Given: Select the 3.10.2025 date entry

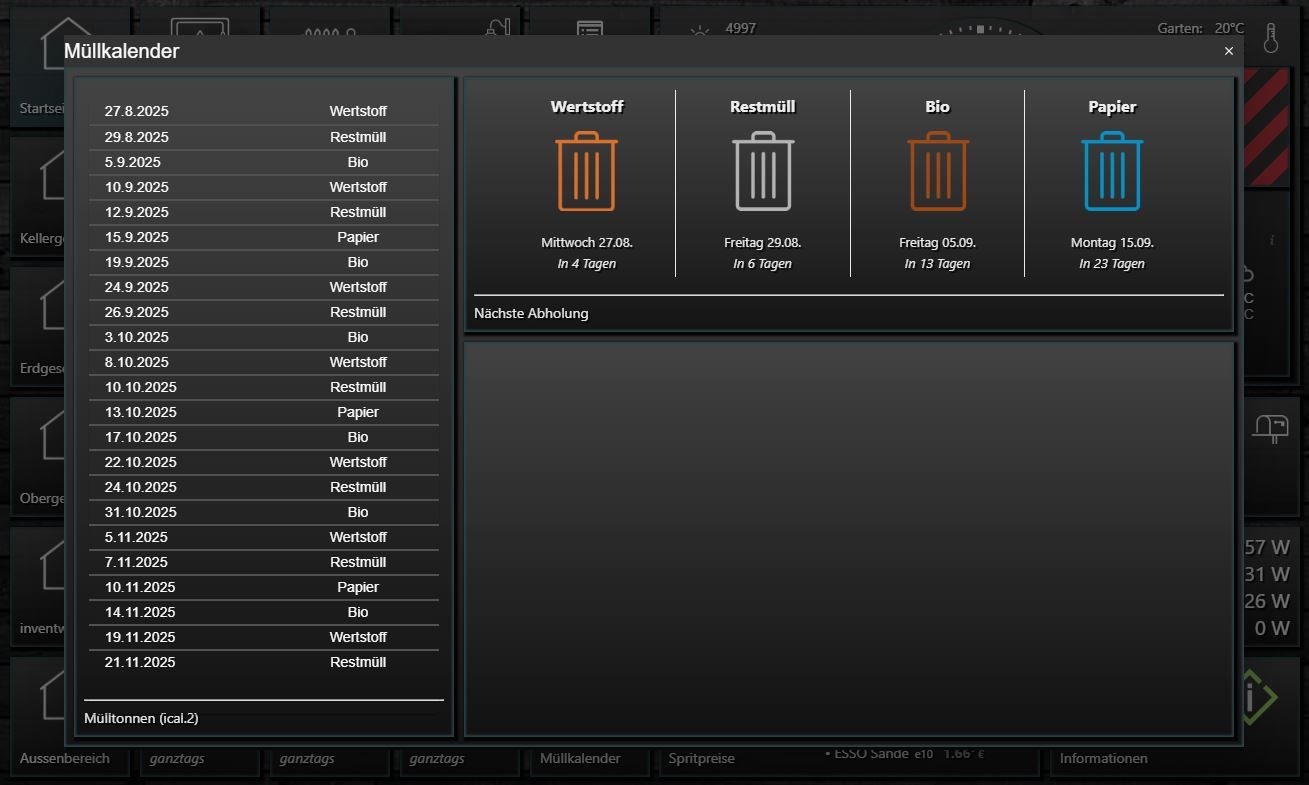Looking at the screenshot, I should coord(137,337).
